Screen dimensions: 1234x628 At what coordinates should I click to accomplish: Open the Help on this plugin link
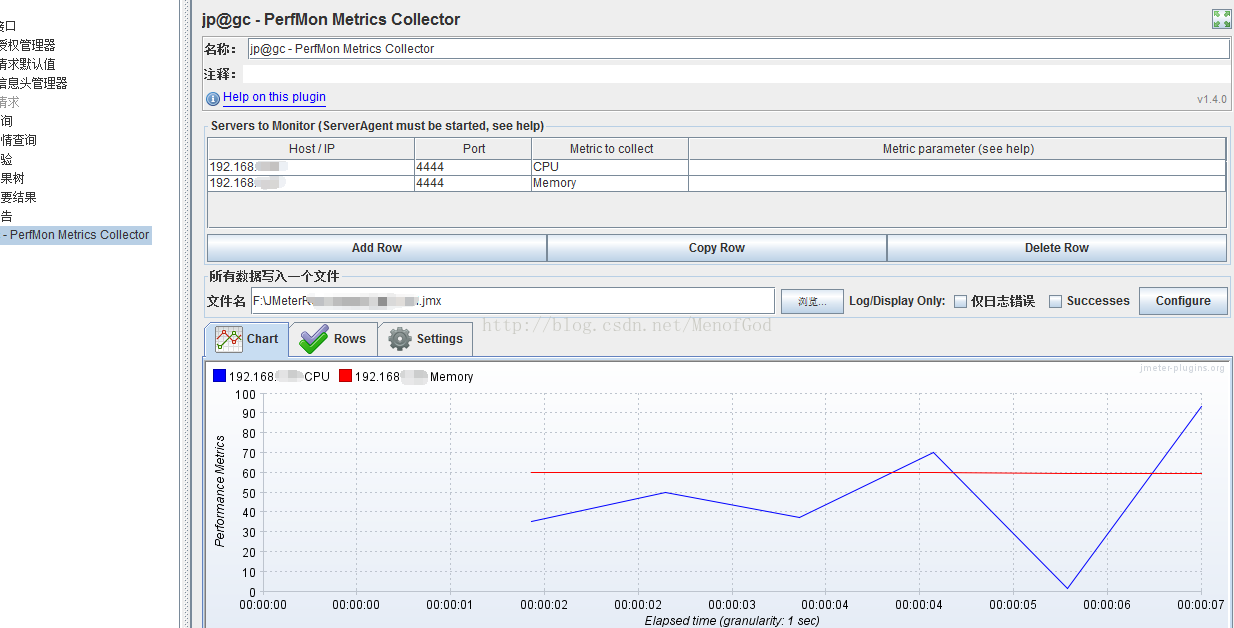[x=274, y=97]
